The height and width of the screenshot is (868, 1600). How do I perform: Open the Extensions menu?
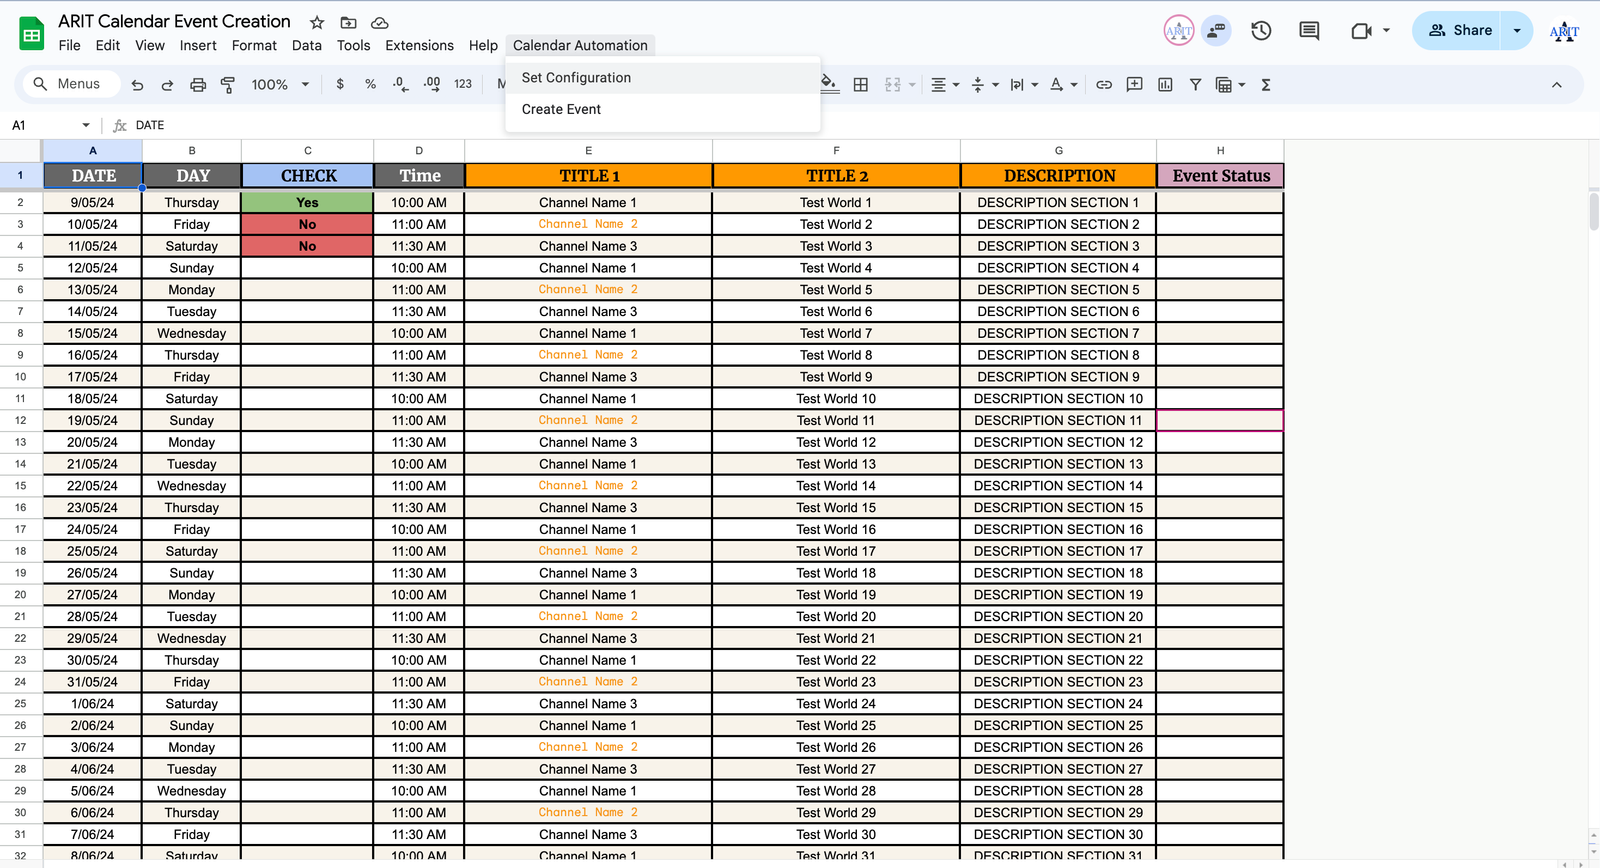[x=419, y=45]
